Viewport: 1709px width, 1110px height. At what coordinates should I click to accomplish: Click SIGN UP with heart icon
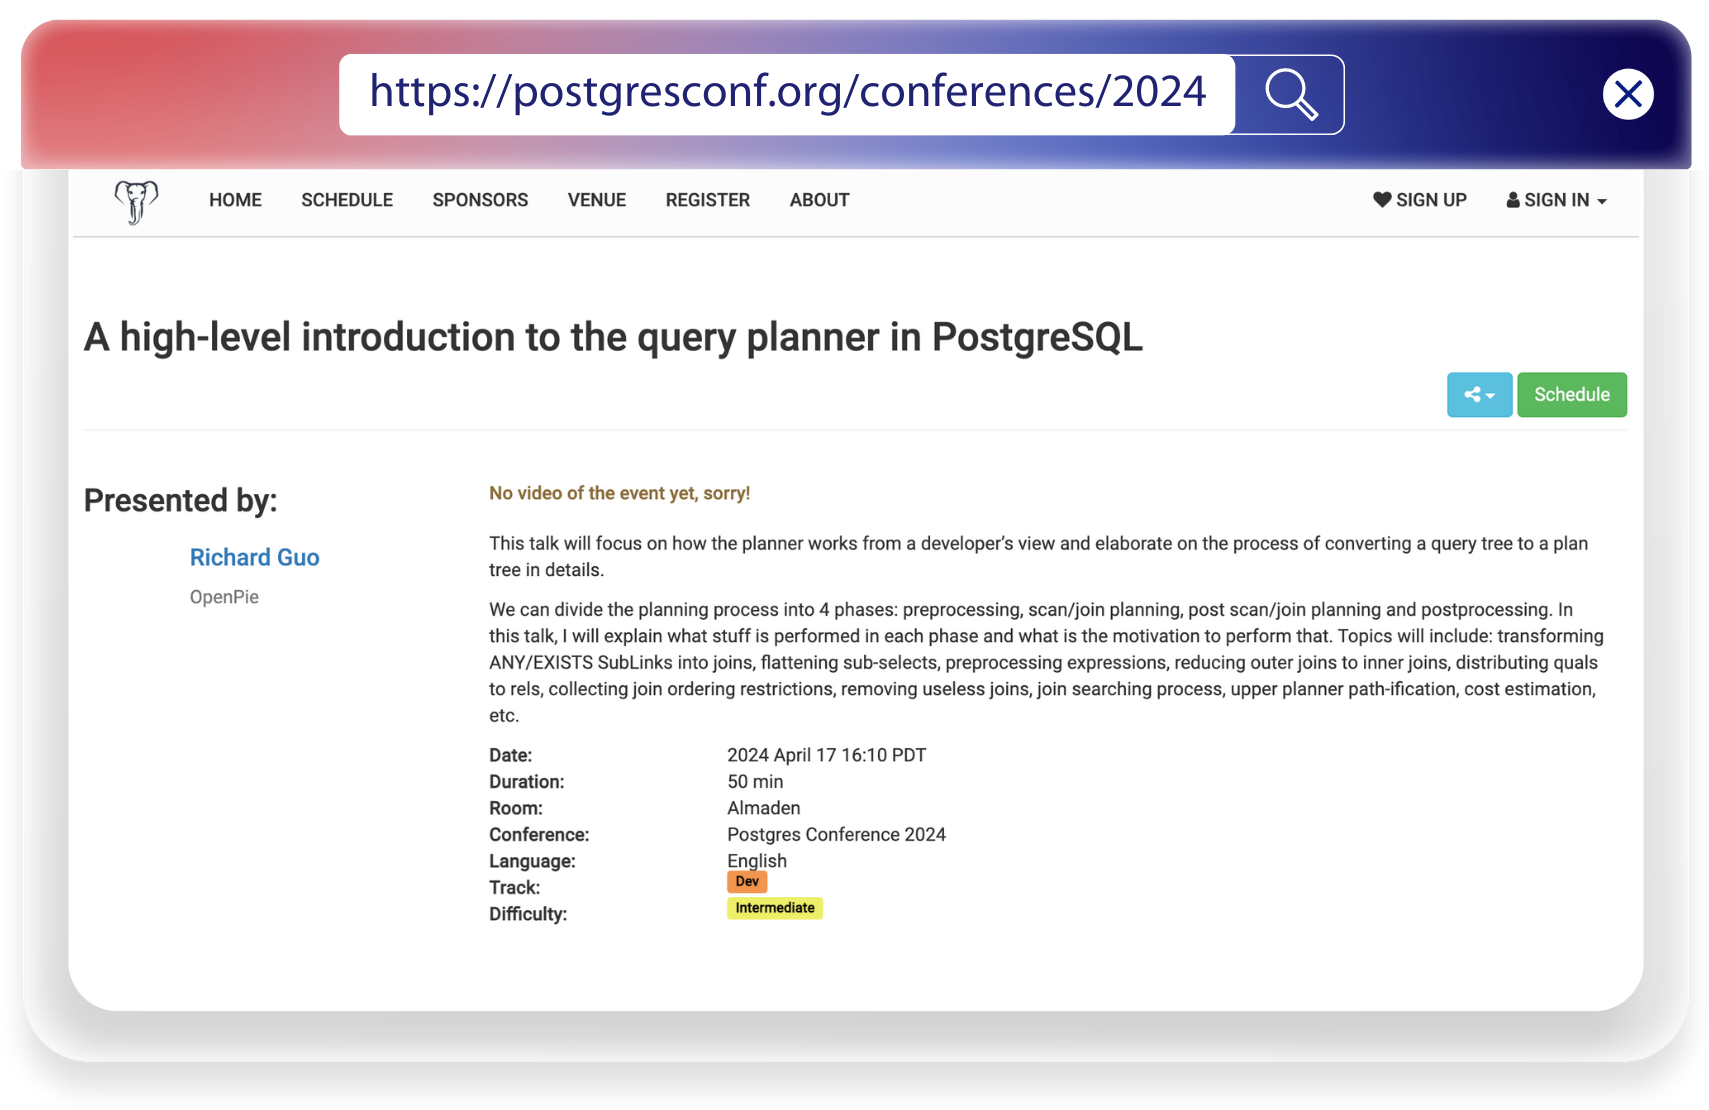tap(1419, 200)
